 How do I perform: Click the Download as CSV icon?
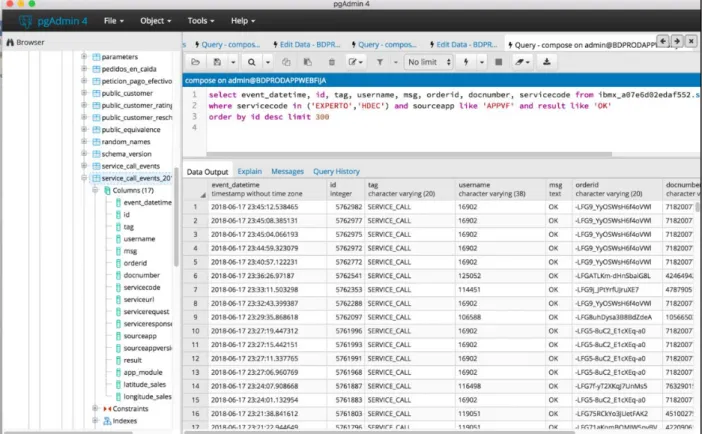[547, 62]
